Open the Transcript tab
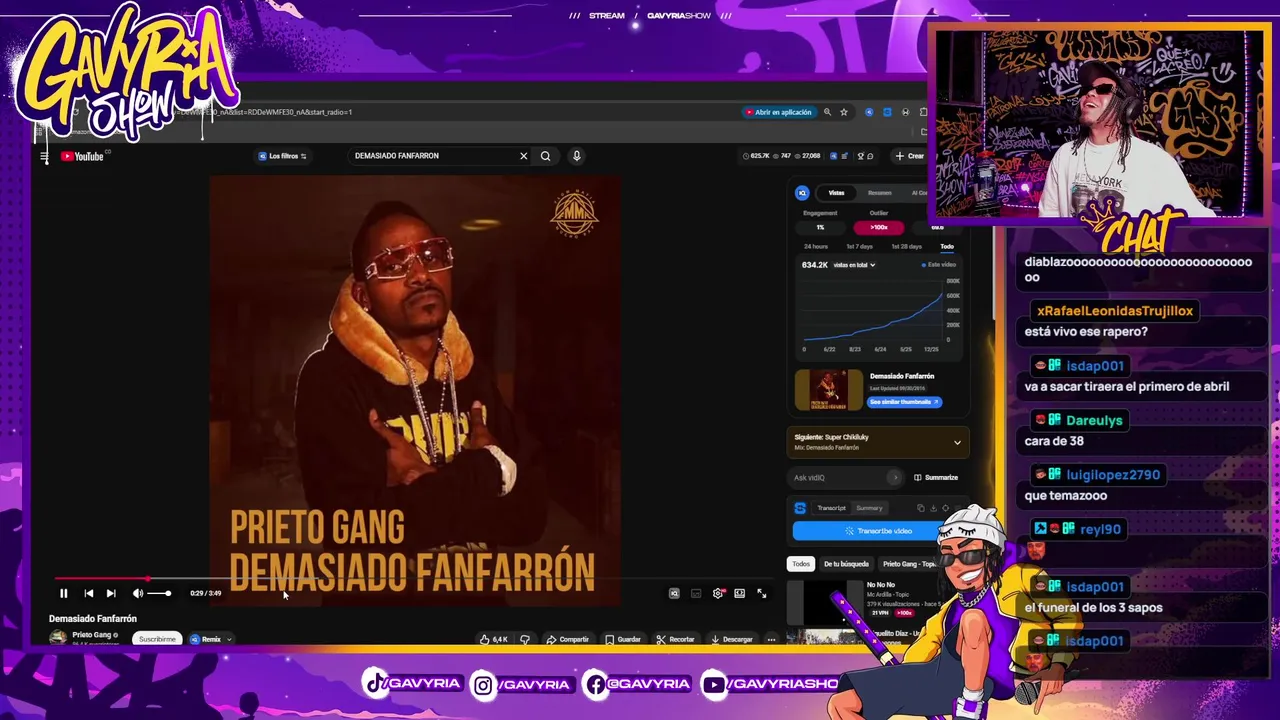The width and height of the screenshot is (1280, 720). [831, 508]
